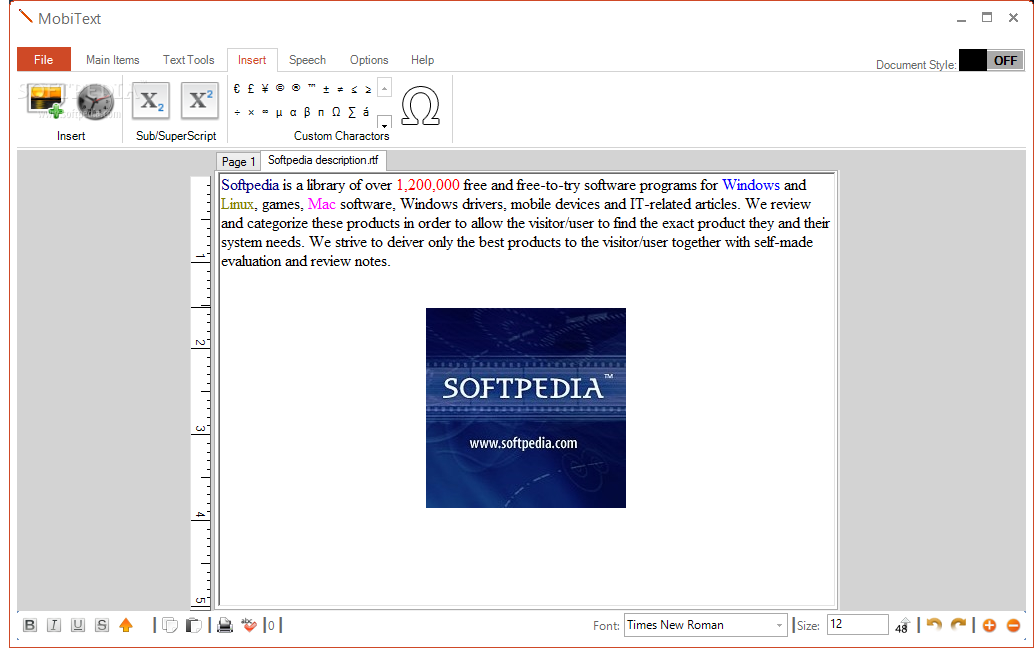The height and width of the screenshot is (648, 1034).
Task: Click the olive 'Linux' word in document
Action: click(x=237, y=204)
